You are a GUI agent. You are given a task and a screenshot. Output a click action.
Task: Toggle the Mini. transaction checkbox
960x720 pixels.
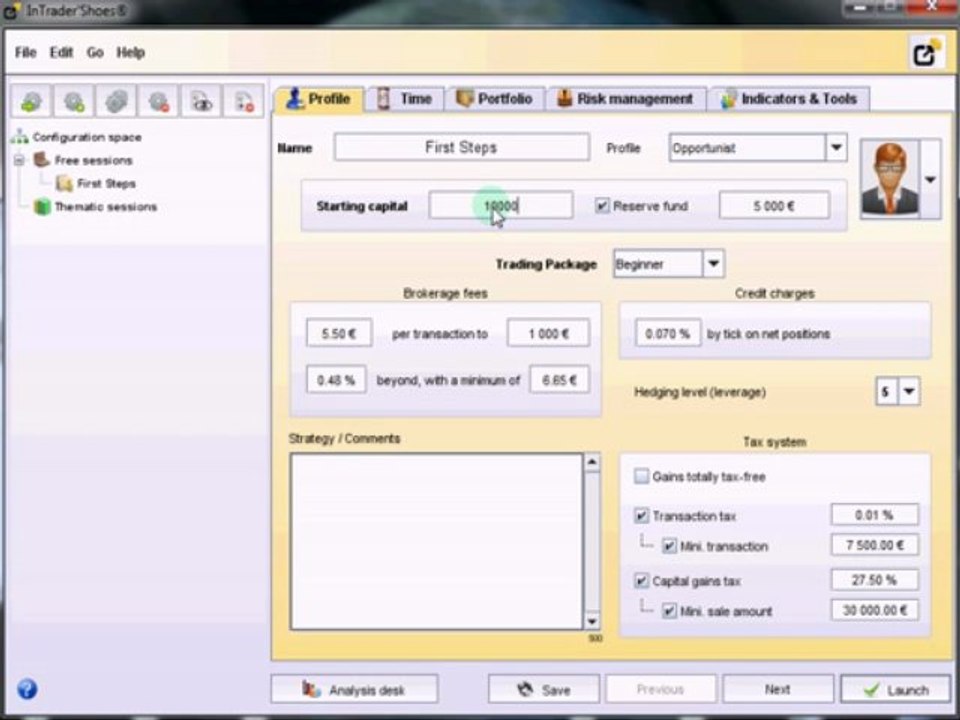click(669, 546)
